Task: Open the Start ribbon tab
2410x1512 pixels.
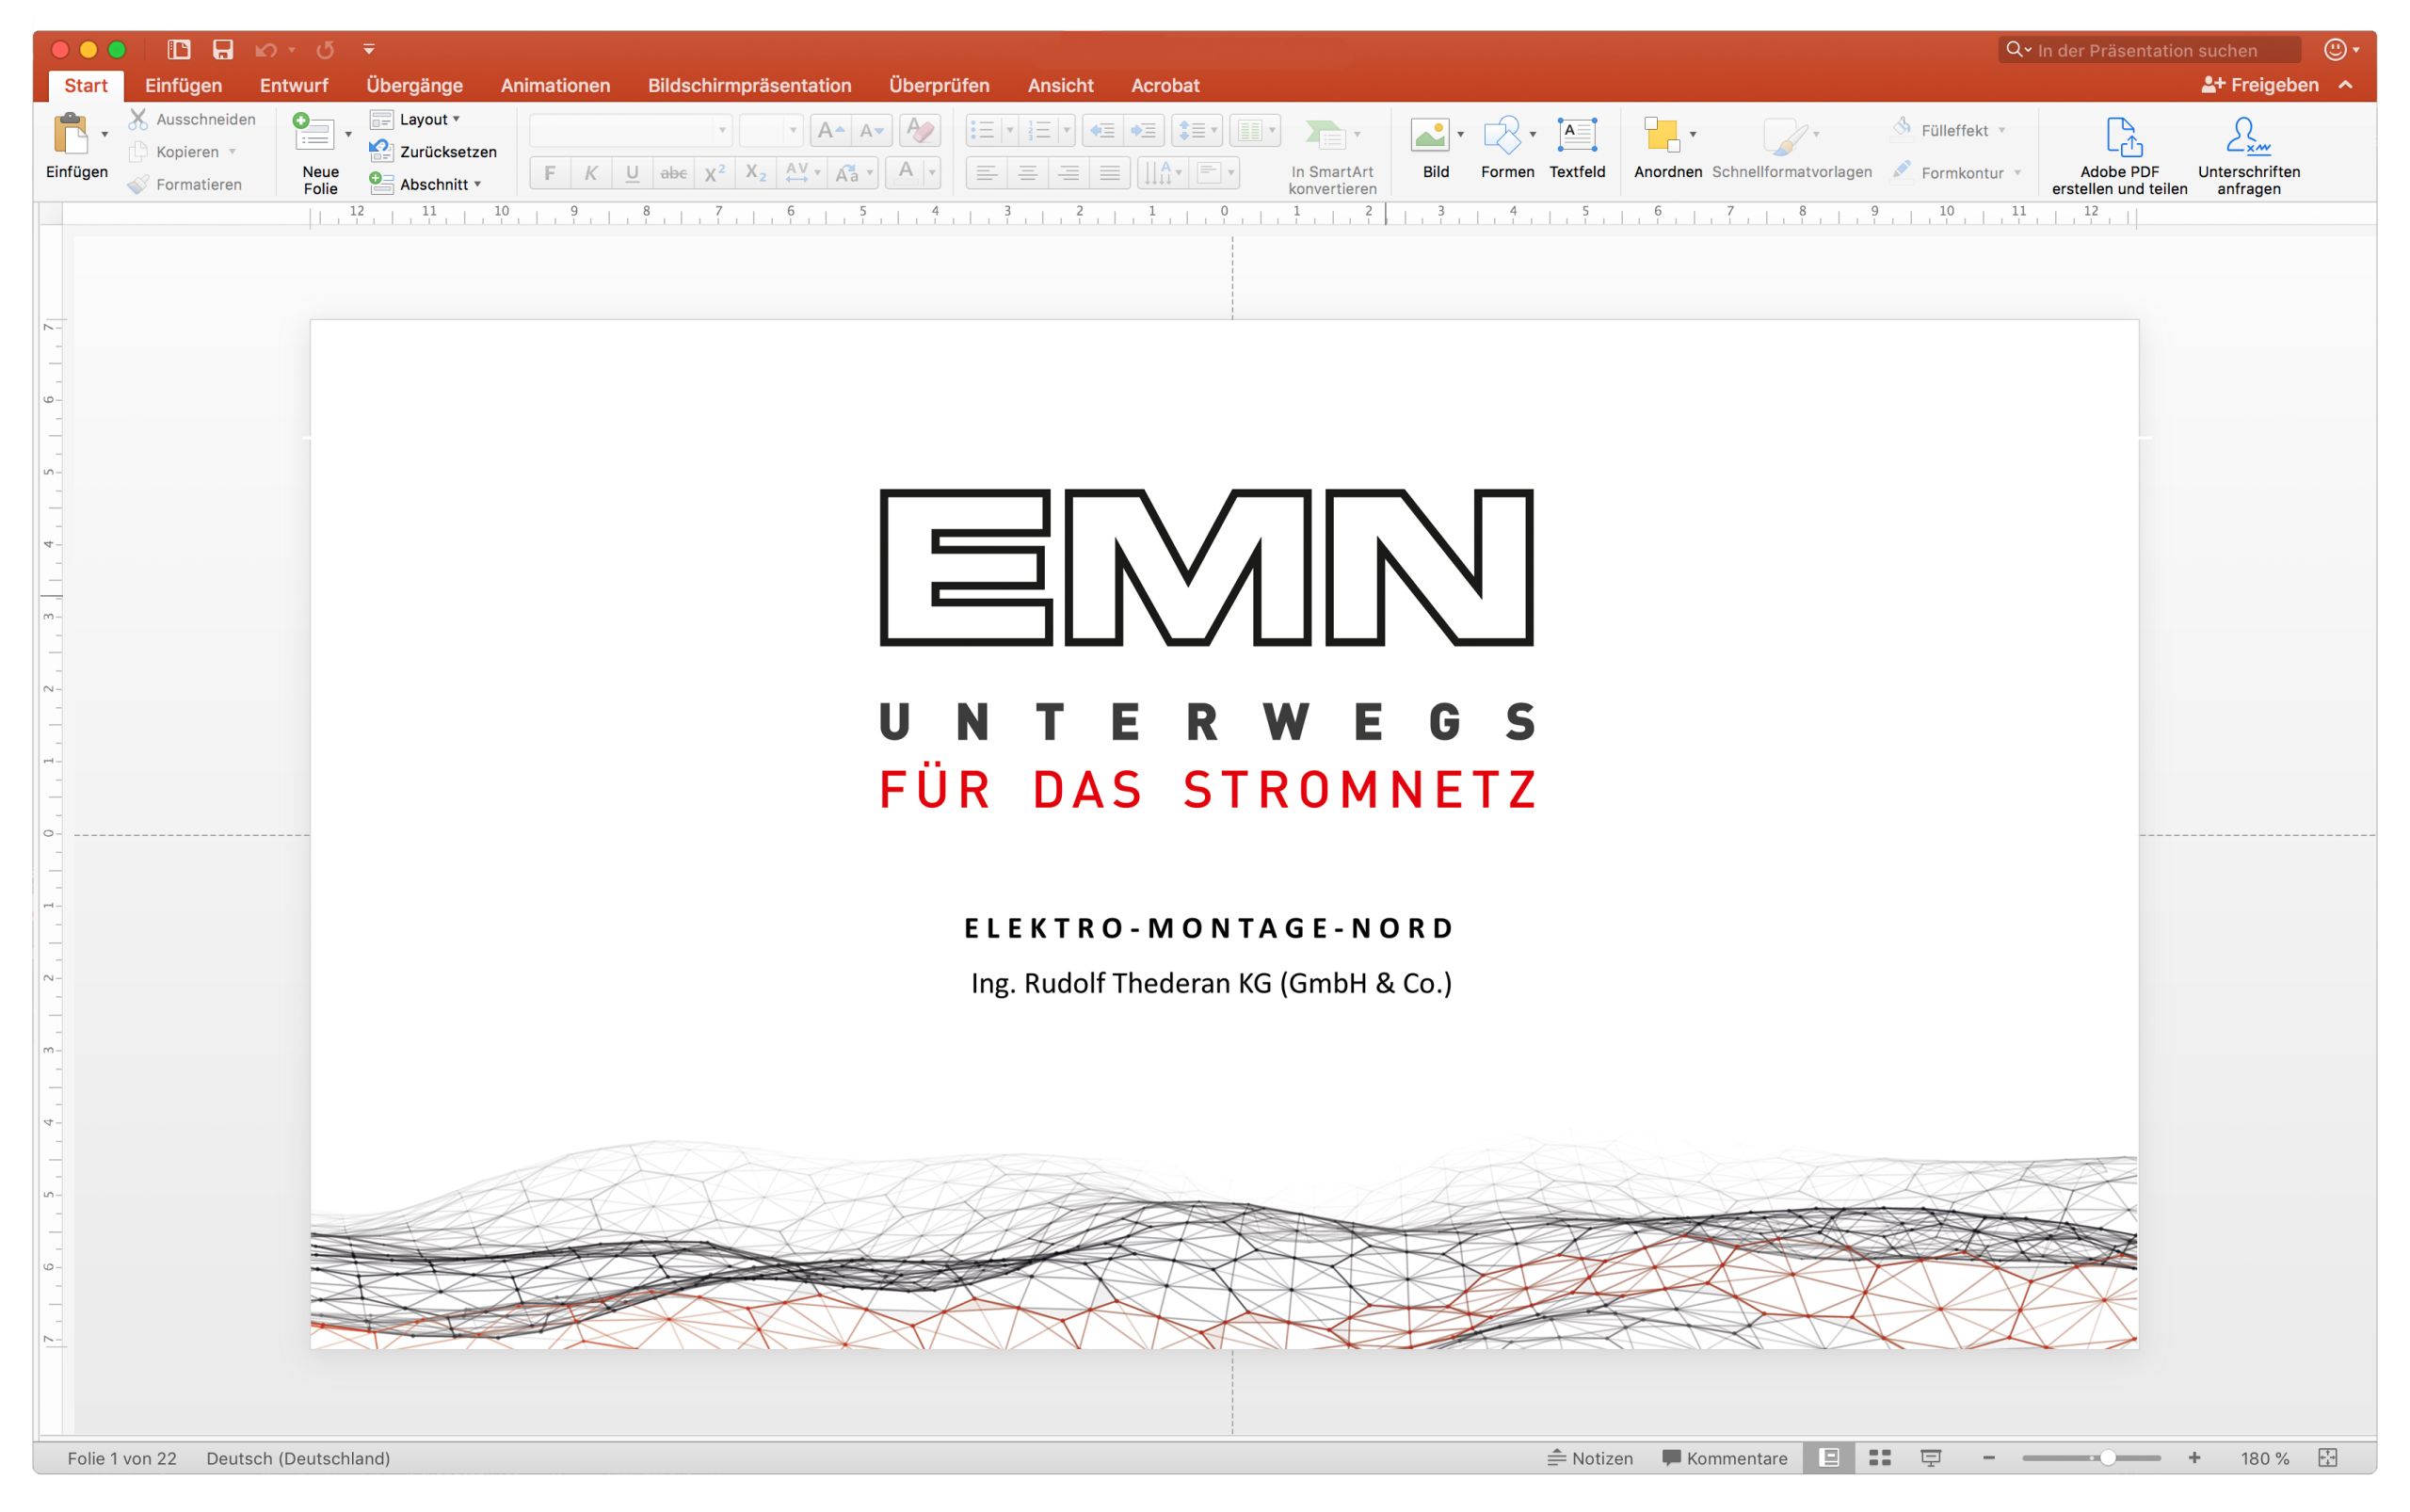Action: click(x=86, y=85)
